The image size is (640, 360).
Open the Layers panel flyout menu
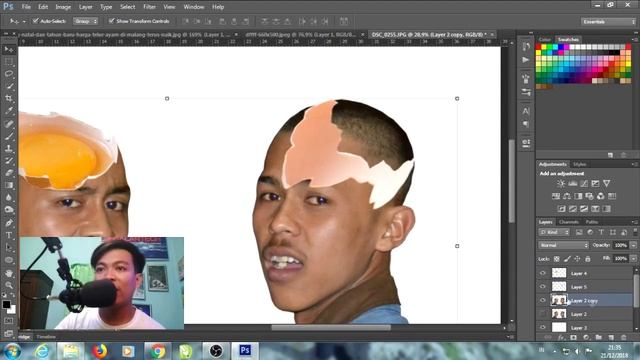(634, 222)
